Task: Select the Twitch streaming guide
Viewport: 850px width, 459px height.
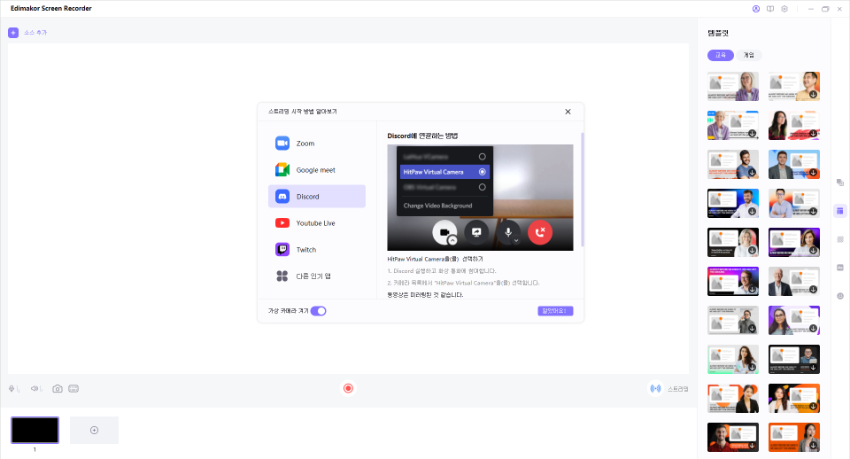Action: click(x=317, y=249)
